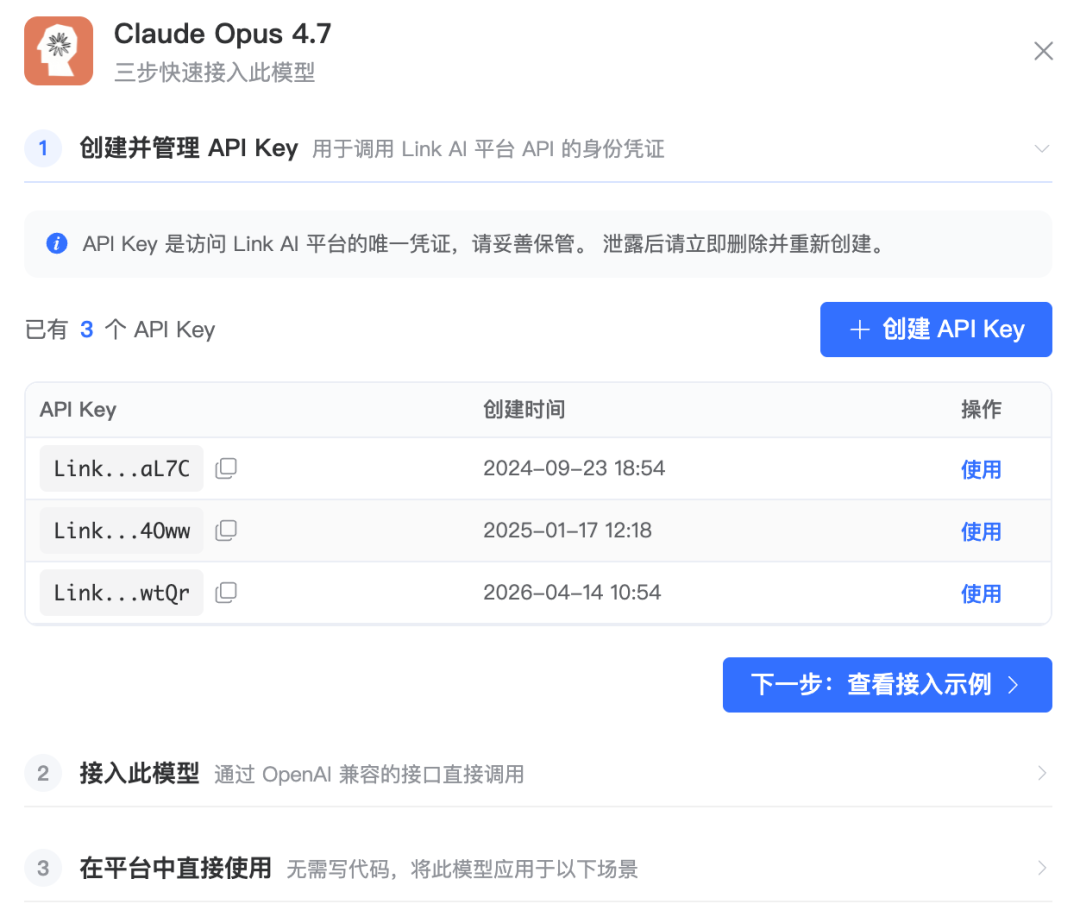Viewport: 1080px width, 923px height.
Task: Click the 创建 API Key button
Action: pos(935,329)
